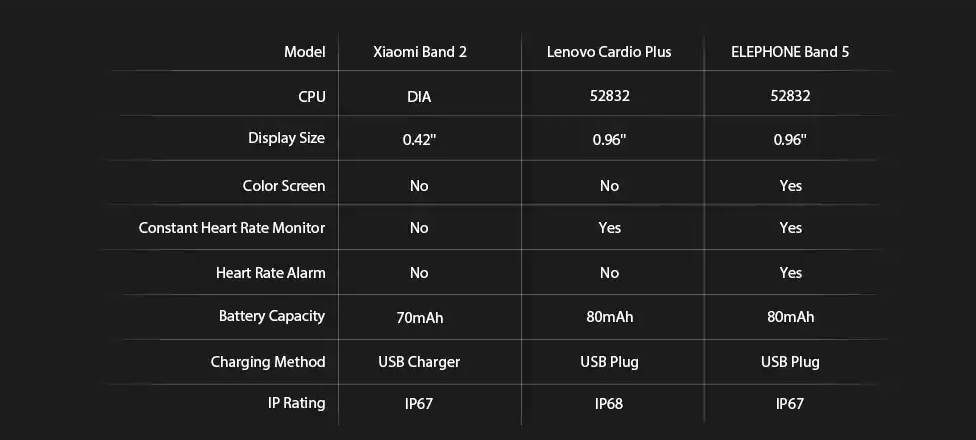Select the 0.42" display size value
This screenshot has width=976, height=440.
pyautogui.click(x=419, y=140)
